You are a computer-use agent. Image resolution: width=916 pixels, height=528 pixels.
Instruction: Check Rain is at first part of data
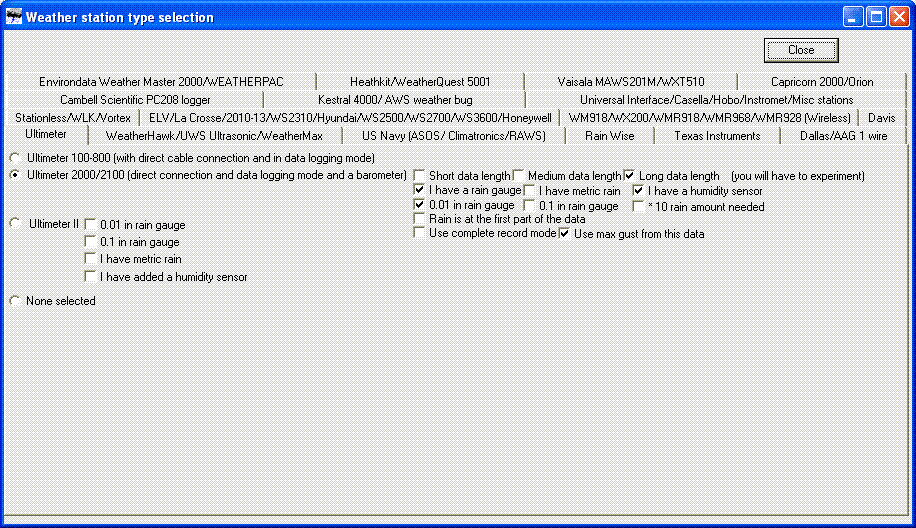click(x=419, y=219)
